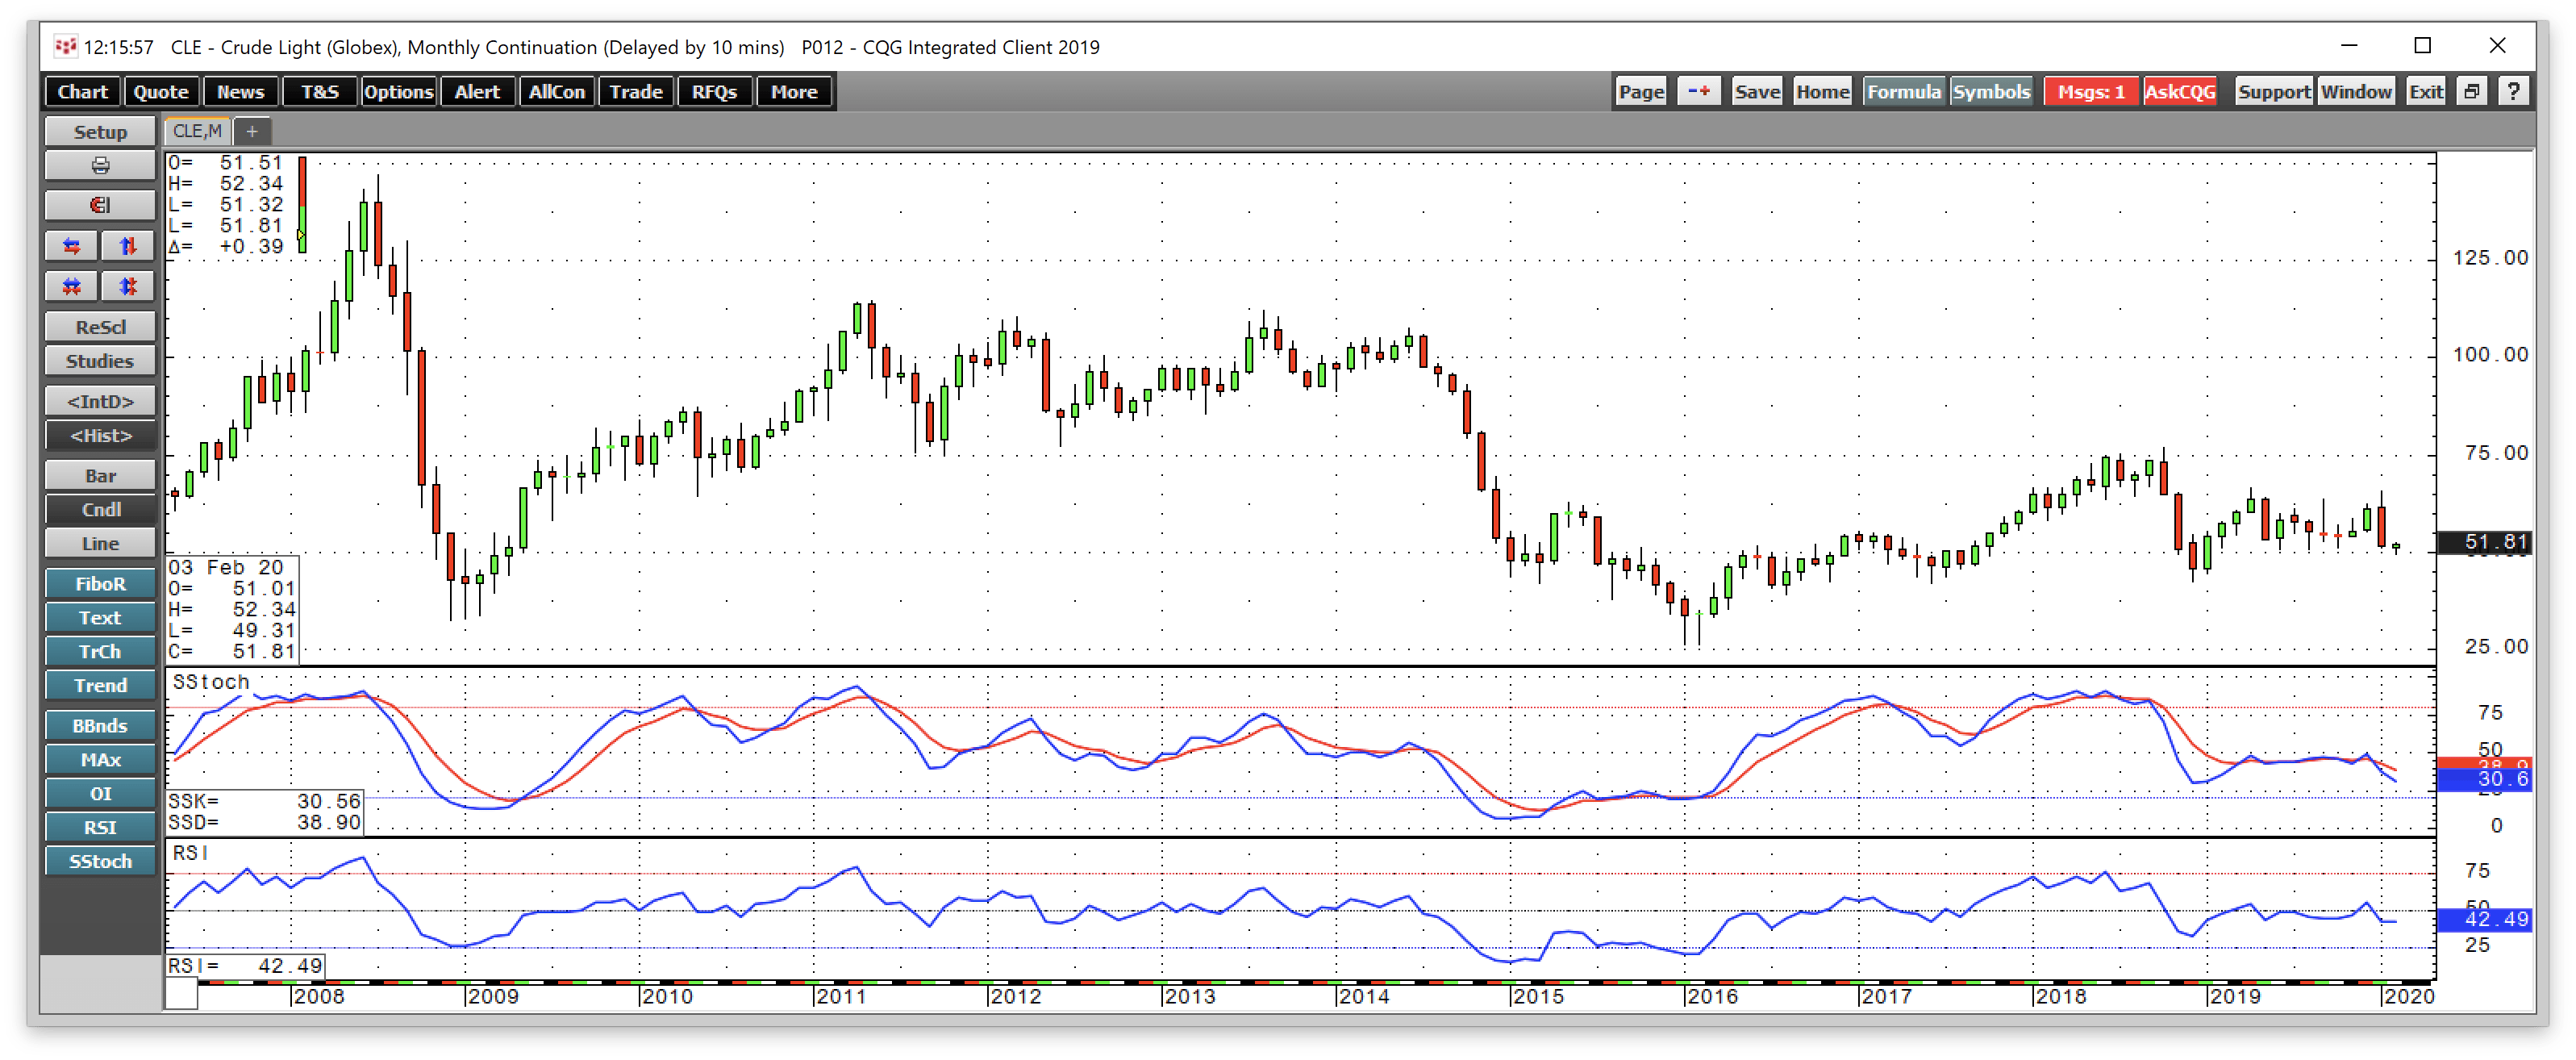Toggle the BBnds study

(x=100, y=726)
